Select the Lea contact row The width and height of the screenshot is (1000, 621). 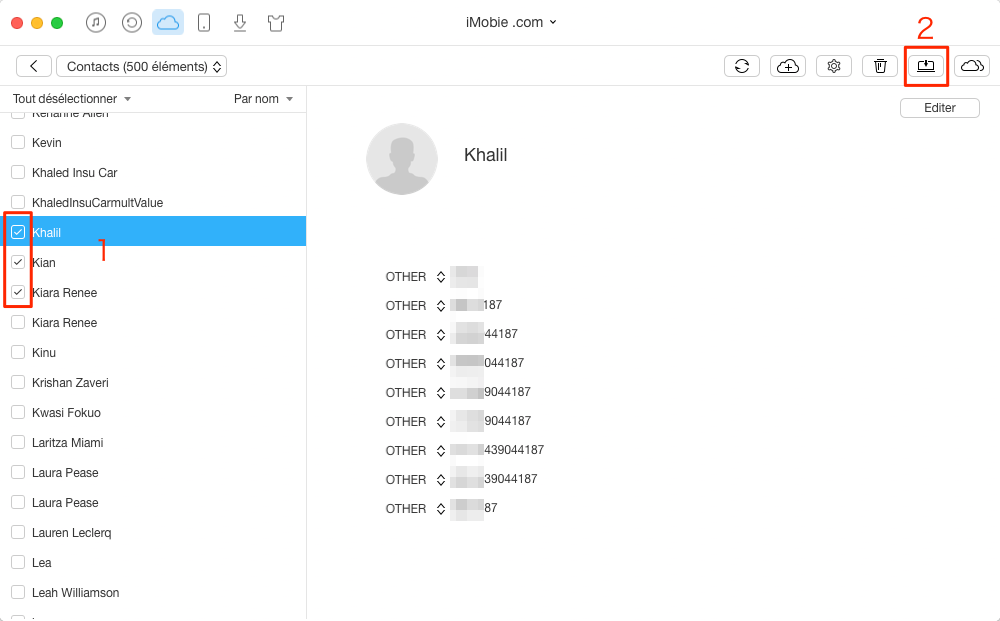tap(153, 562)
